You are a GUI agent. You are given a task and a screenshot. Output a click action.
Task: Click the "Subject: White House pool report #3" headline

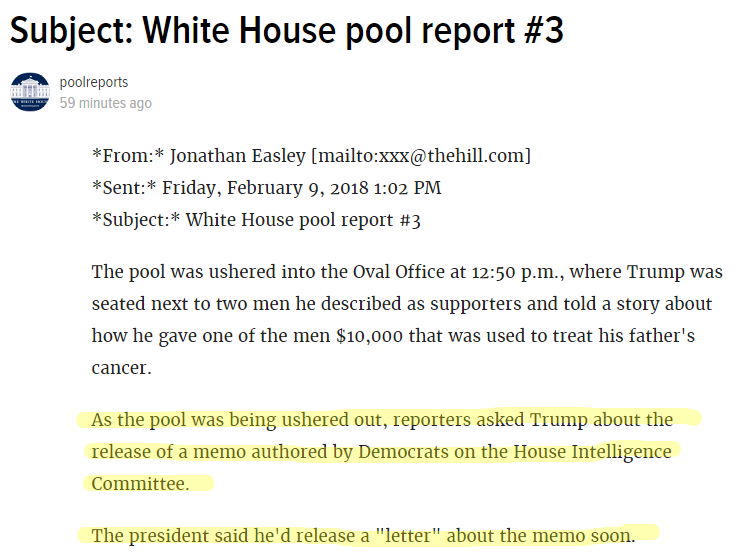point(287,31)
